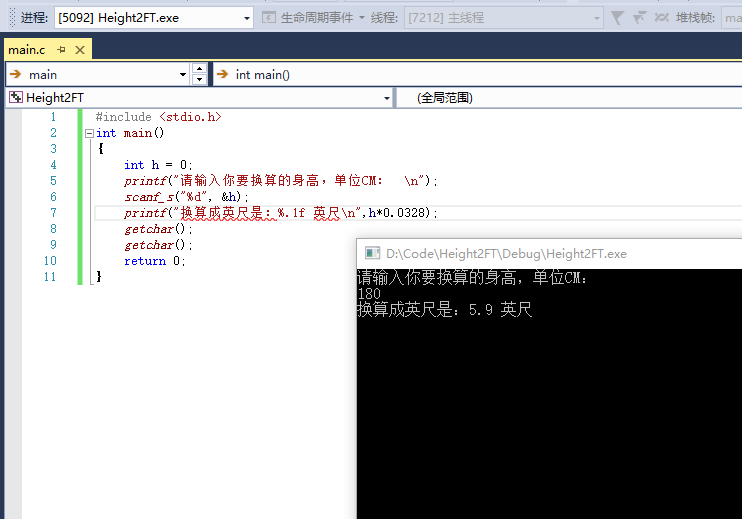This screenshot has width=742, height=519.
Task: Click the Height2FT project icon
Action: coord(16,97)
